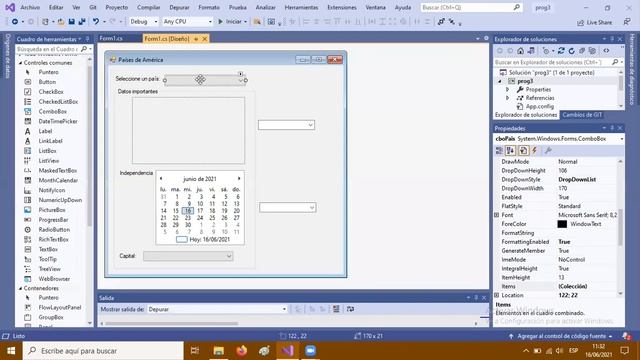This screenshot has height=360, width=640.
Task: Click the (Colección) Items property value
Action: point(573,286)
